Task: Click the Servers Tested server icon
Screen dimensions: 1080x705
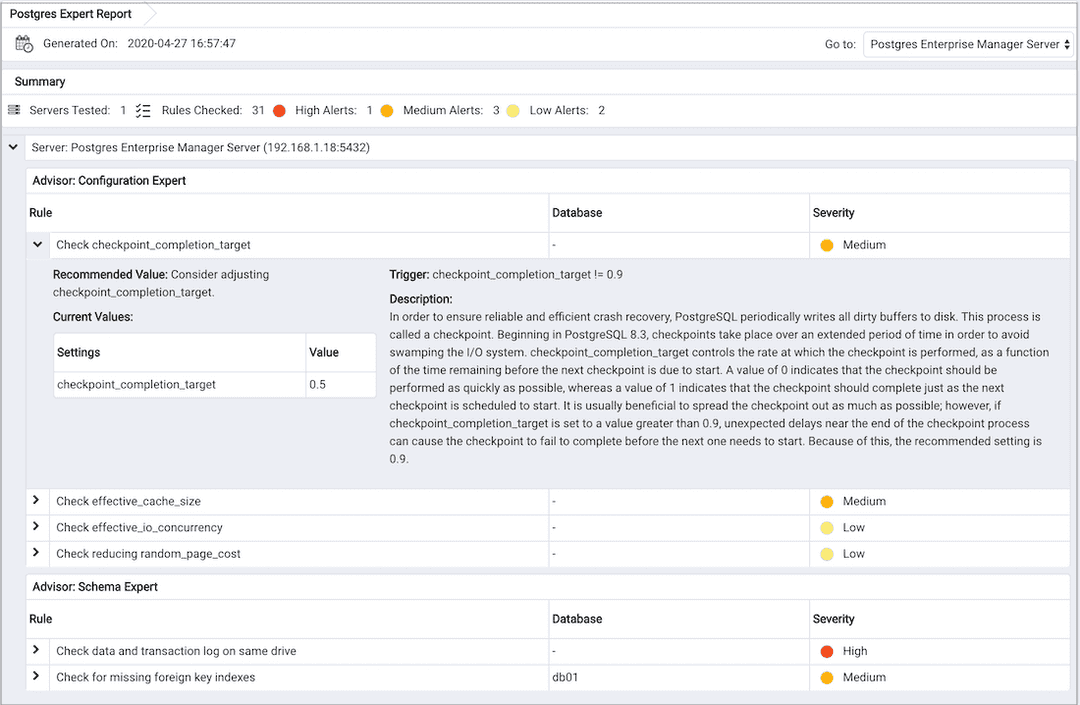Action: (14, 110)
